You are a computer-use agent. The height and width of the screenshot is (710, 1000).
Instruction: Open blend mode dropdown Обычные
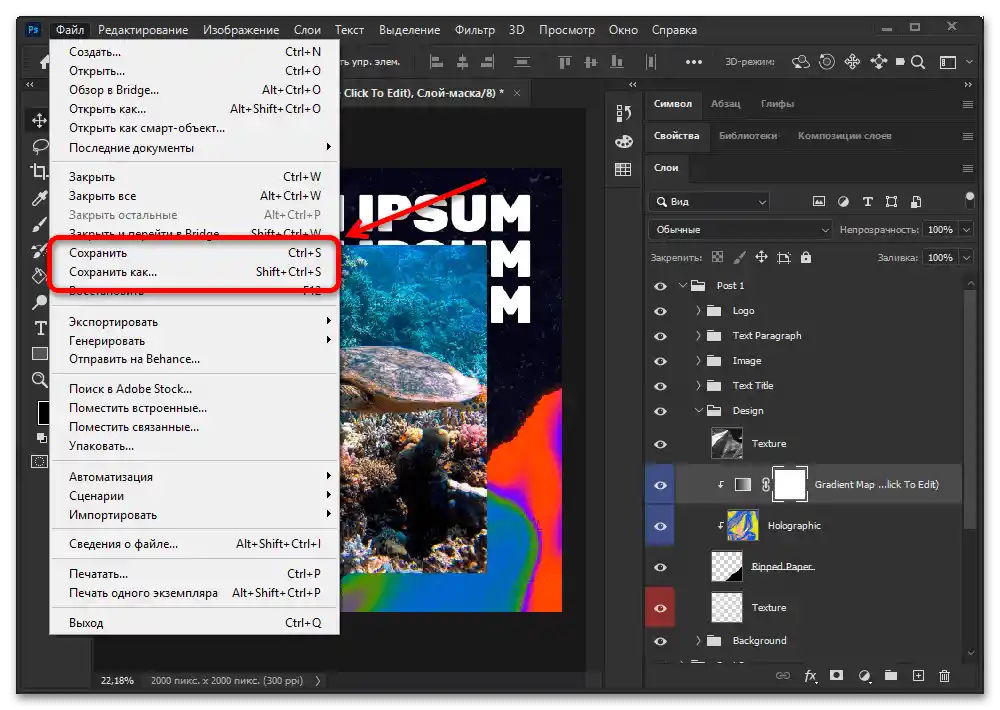[x=741, y=230]
